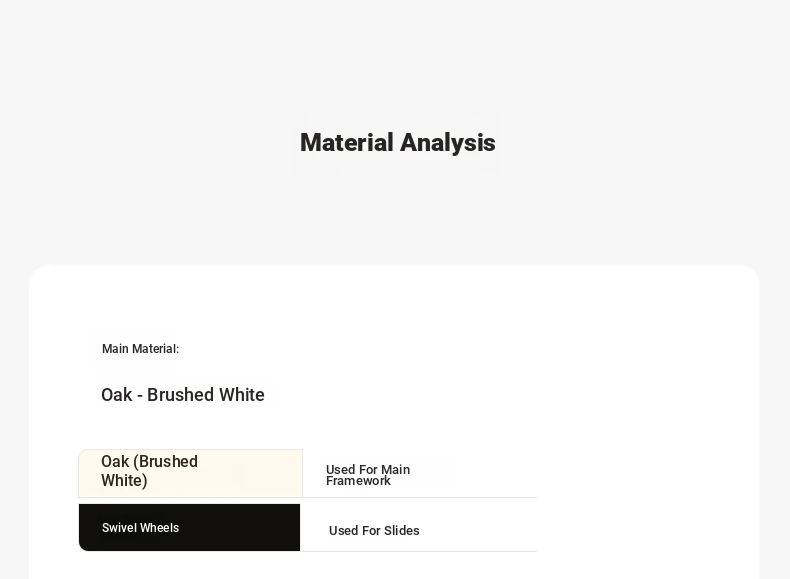Select the Used For Slides description
Screen dimensions: 790x579
click(x=374, y=531)
